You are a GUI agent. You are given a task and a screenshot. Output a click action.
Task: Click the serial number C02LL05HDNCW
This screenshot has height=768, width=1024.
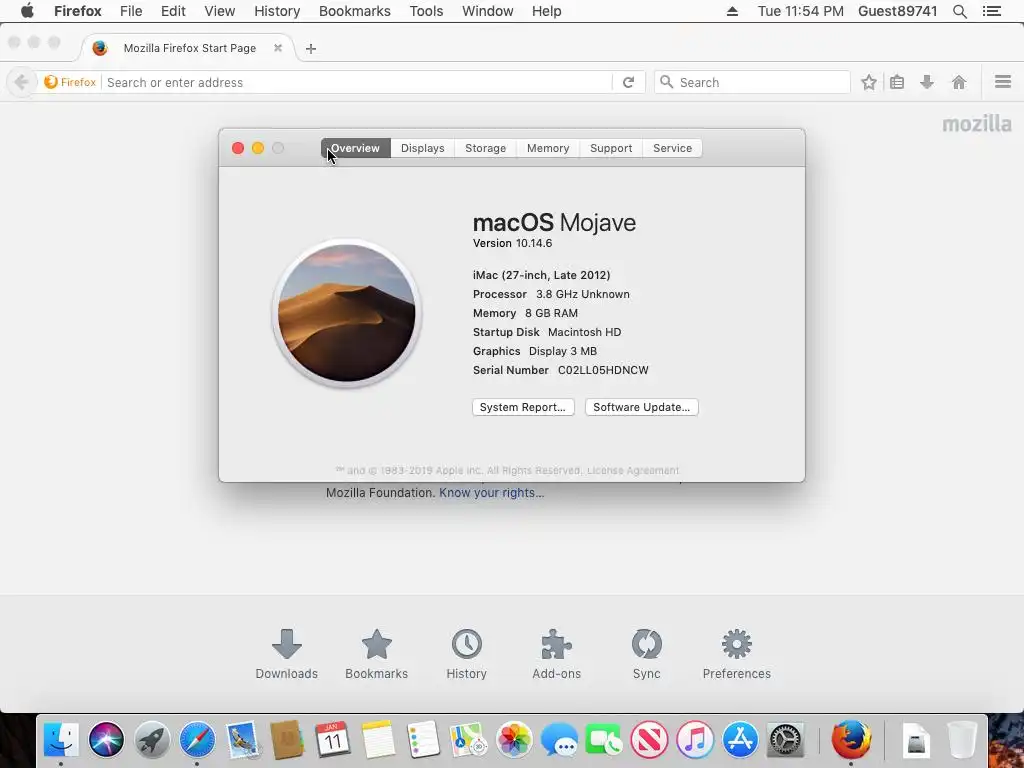603,370
